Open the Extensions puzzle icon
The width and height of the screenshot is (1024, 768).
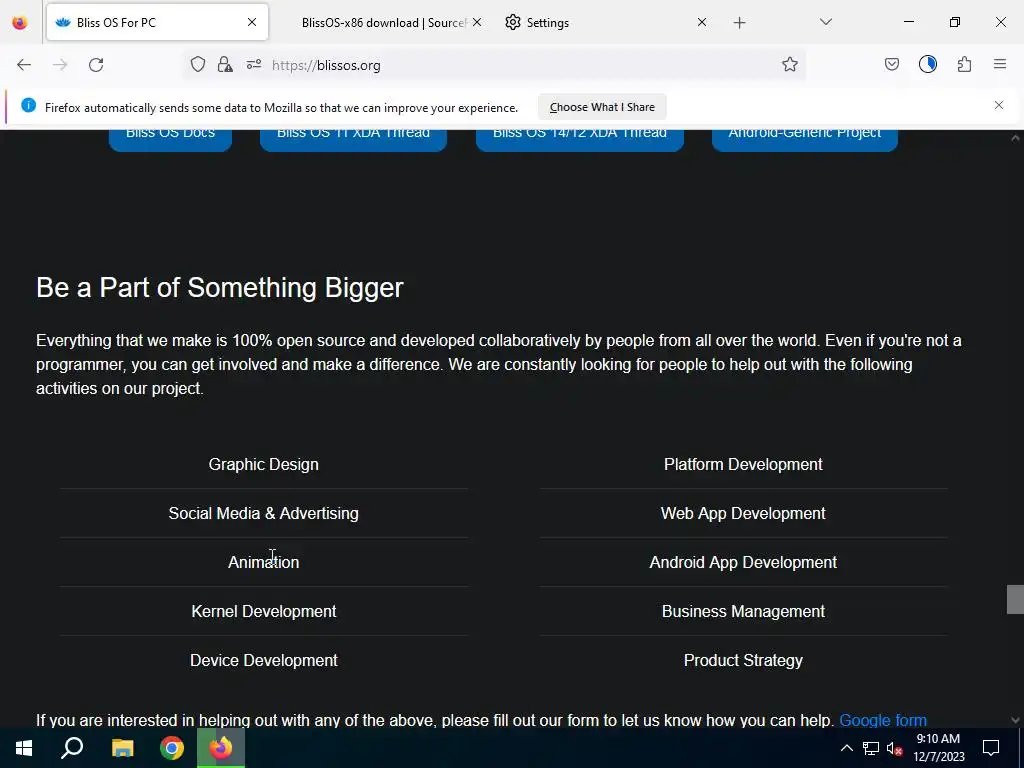pos(964,65)
